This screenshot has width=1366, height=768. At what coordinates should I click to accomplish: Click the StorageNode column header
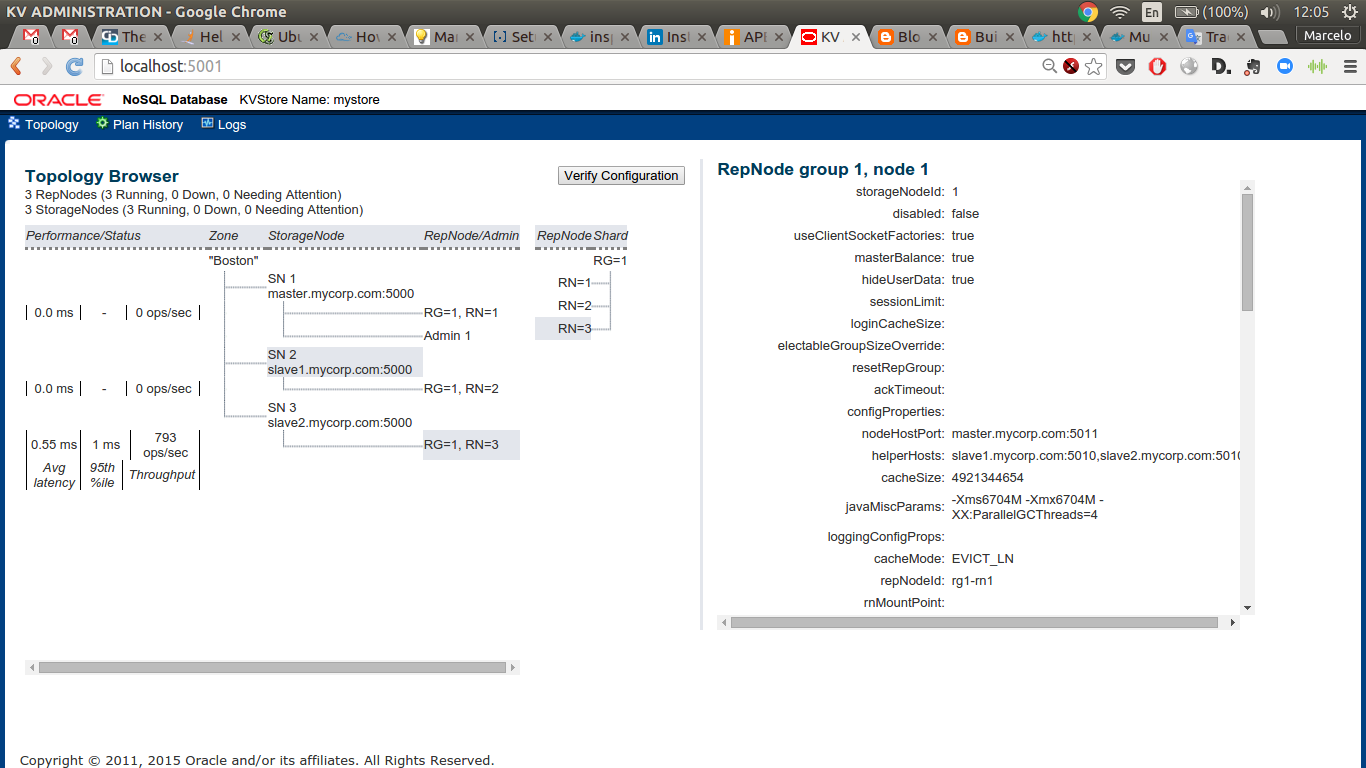click(x=306, y=236)
